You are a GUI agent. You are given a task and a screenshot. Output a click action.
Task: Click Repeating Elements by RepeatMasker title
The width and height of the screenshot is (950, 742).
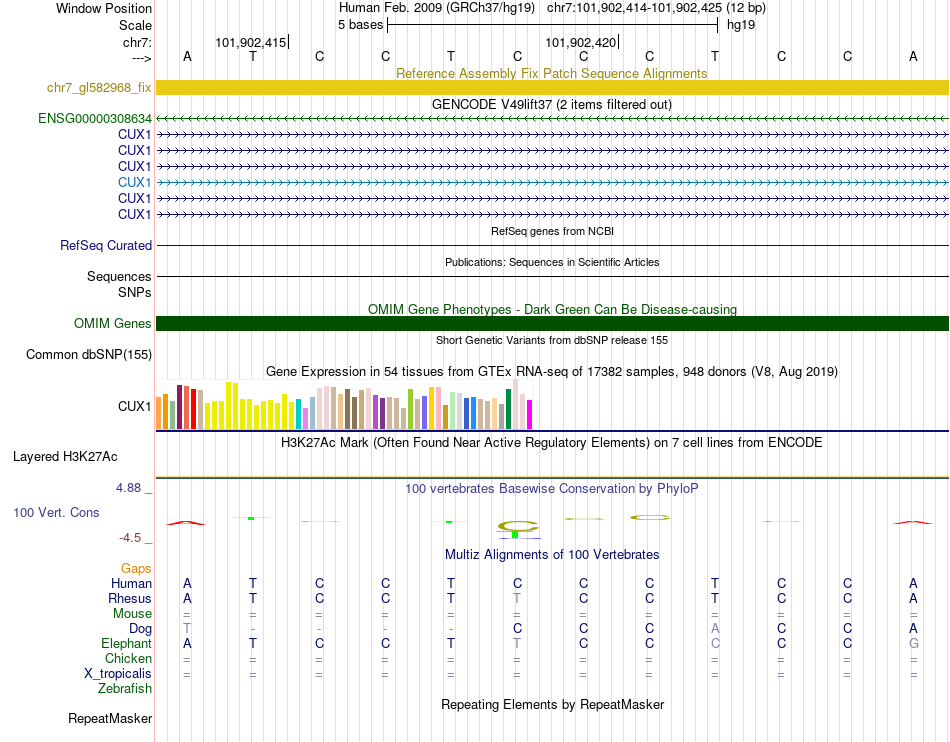[552, 704]
